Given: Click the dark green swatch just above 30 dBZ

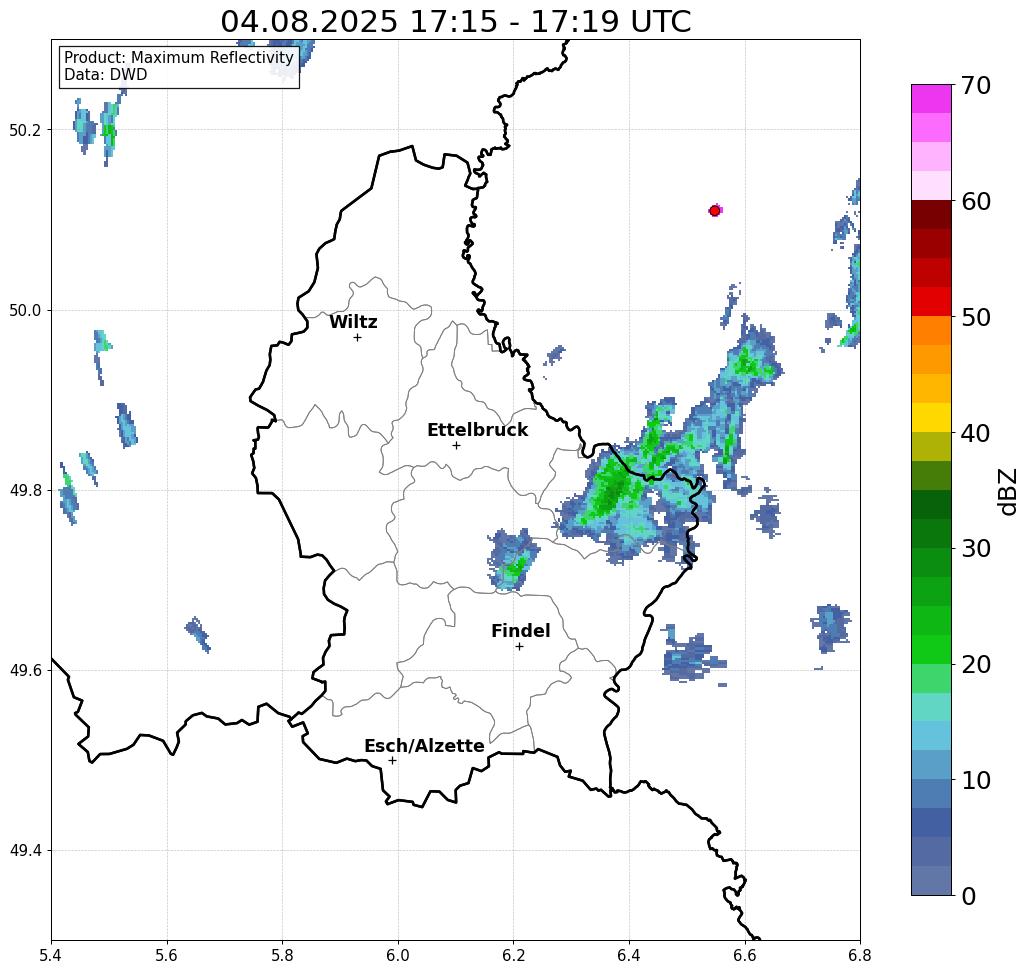Looking at the screenshot, I should pyautogui.click(x=931, y=533).
